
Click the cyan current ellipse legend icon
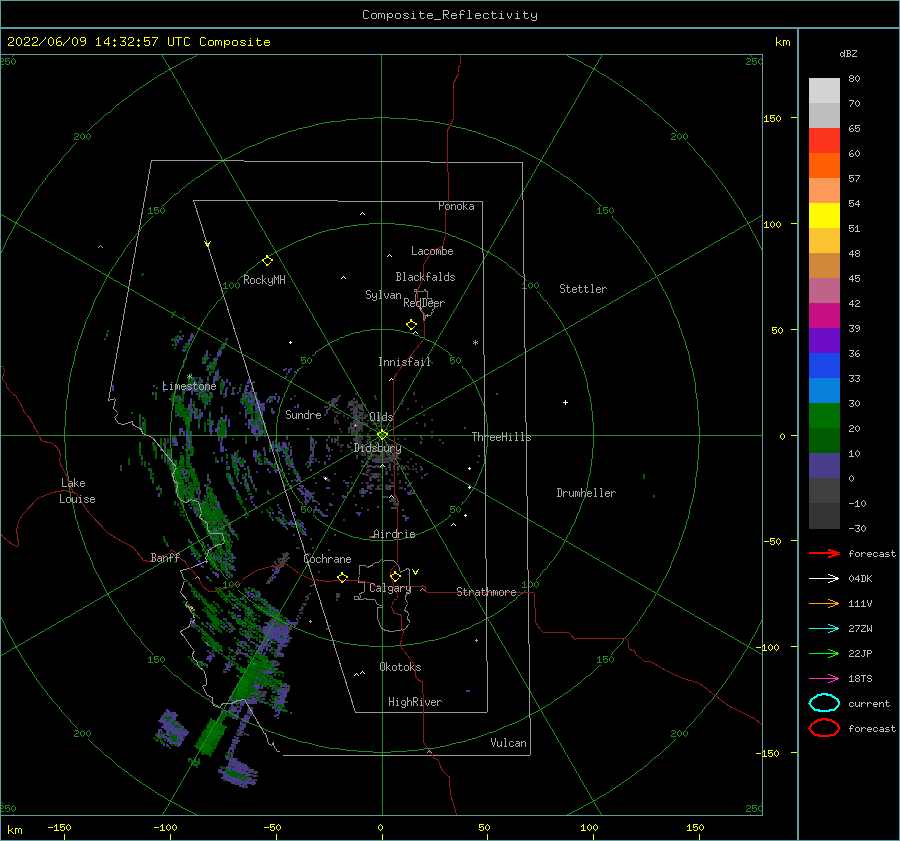[x=824, y=703]
